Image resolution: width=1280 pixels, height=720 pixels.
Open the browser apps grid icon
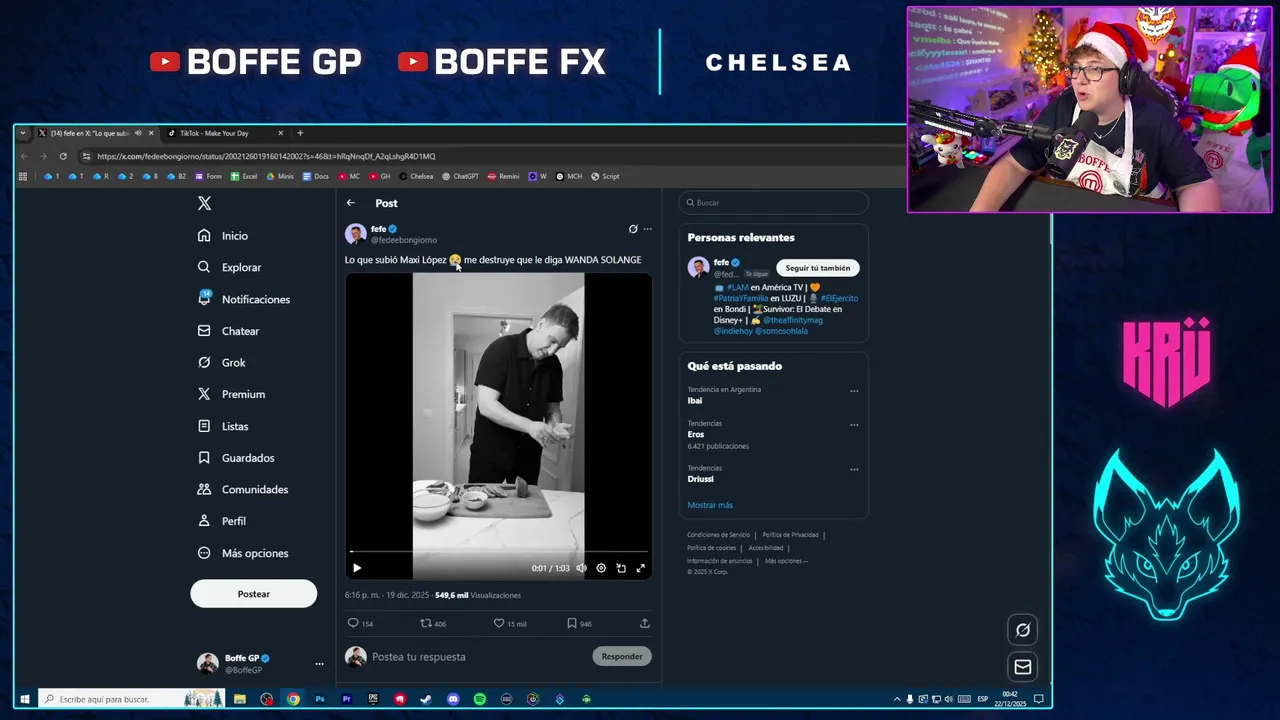(23, 176)
